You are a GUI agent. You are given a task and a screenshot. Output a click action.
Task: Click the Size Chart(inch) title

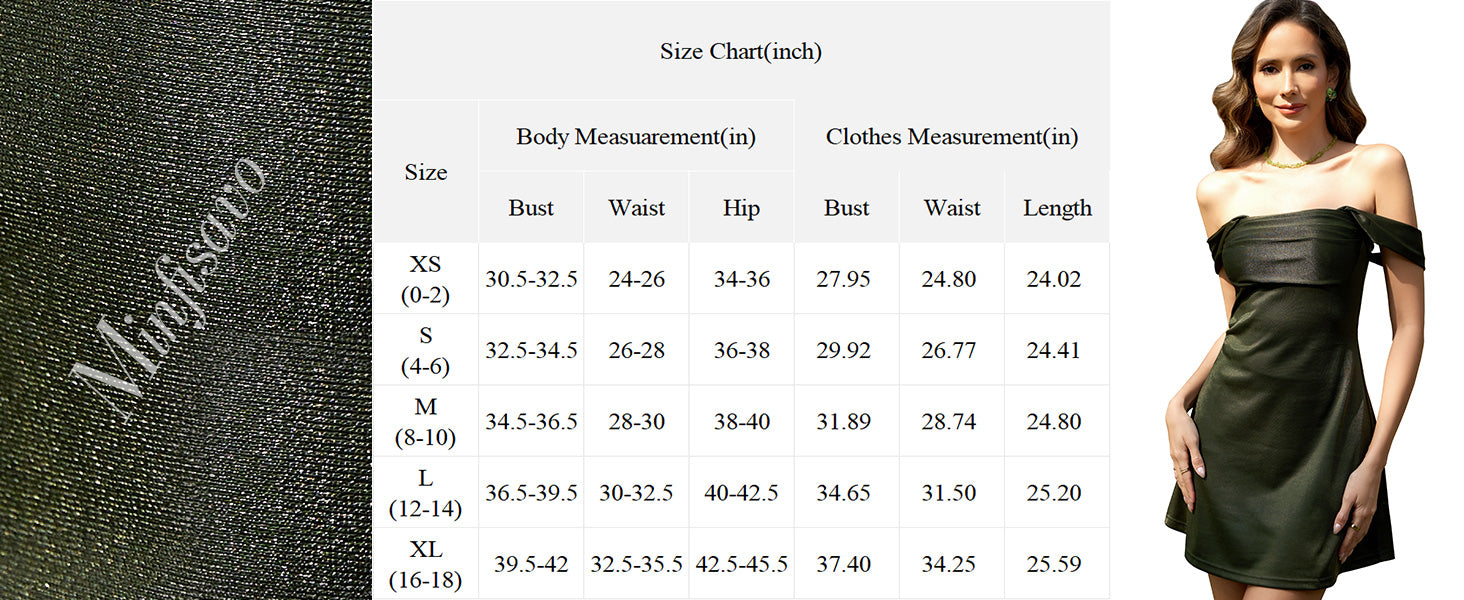(741, 51)
